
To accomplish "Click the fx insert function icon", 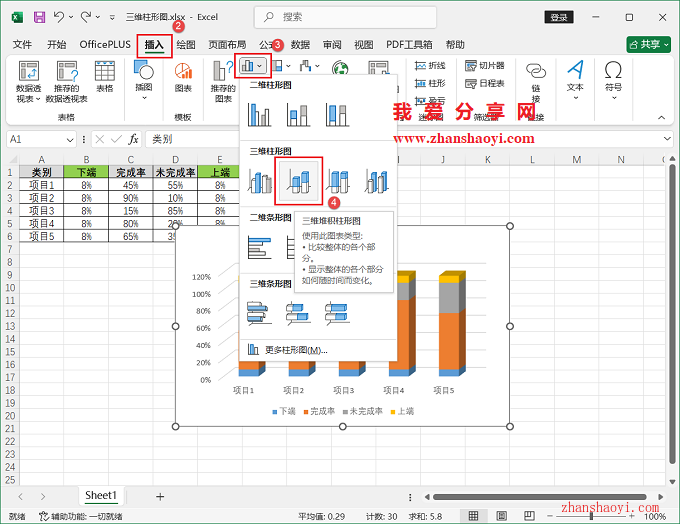I will coord(133,139).
